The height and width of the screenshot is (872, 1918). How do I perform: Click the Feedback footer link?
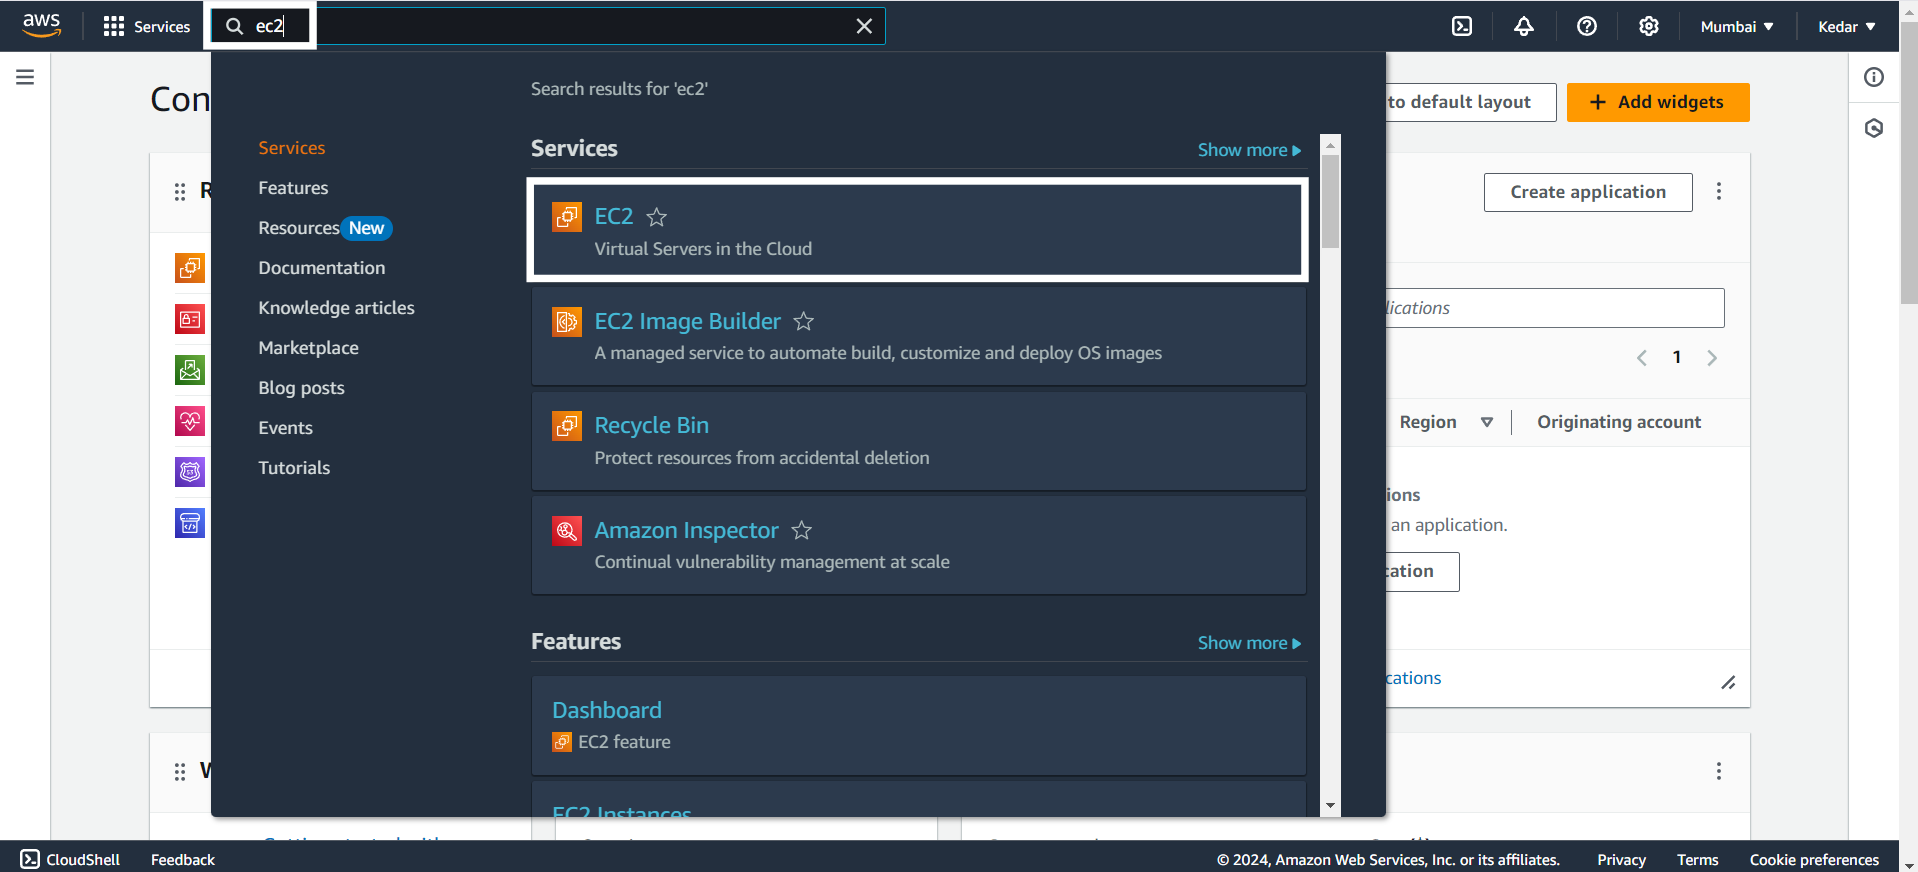(183, 859)
